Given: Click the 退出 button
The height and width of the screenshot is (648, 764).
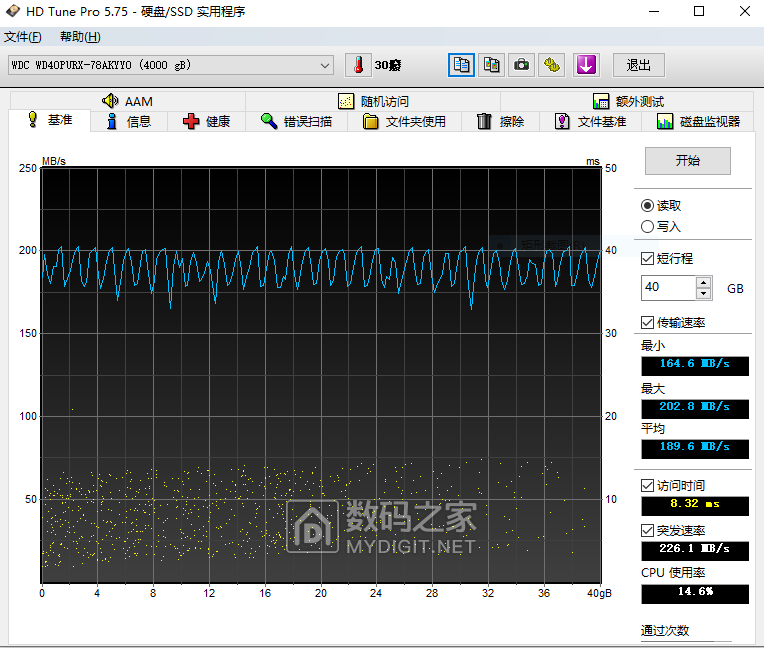Looking at the screenshot, I should pyautogui.click(x=638, y=65).
